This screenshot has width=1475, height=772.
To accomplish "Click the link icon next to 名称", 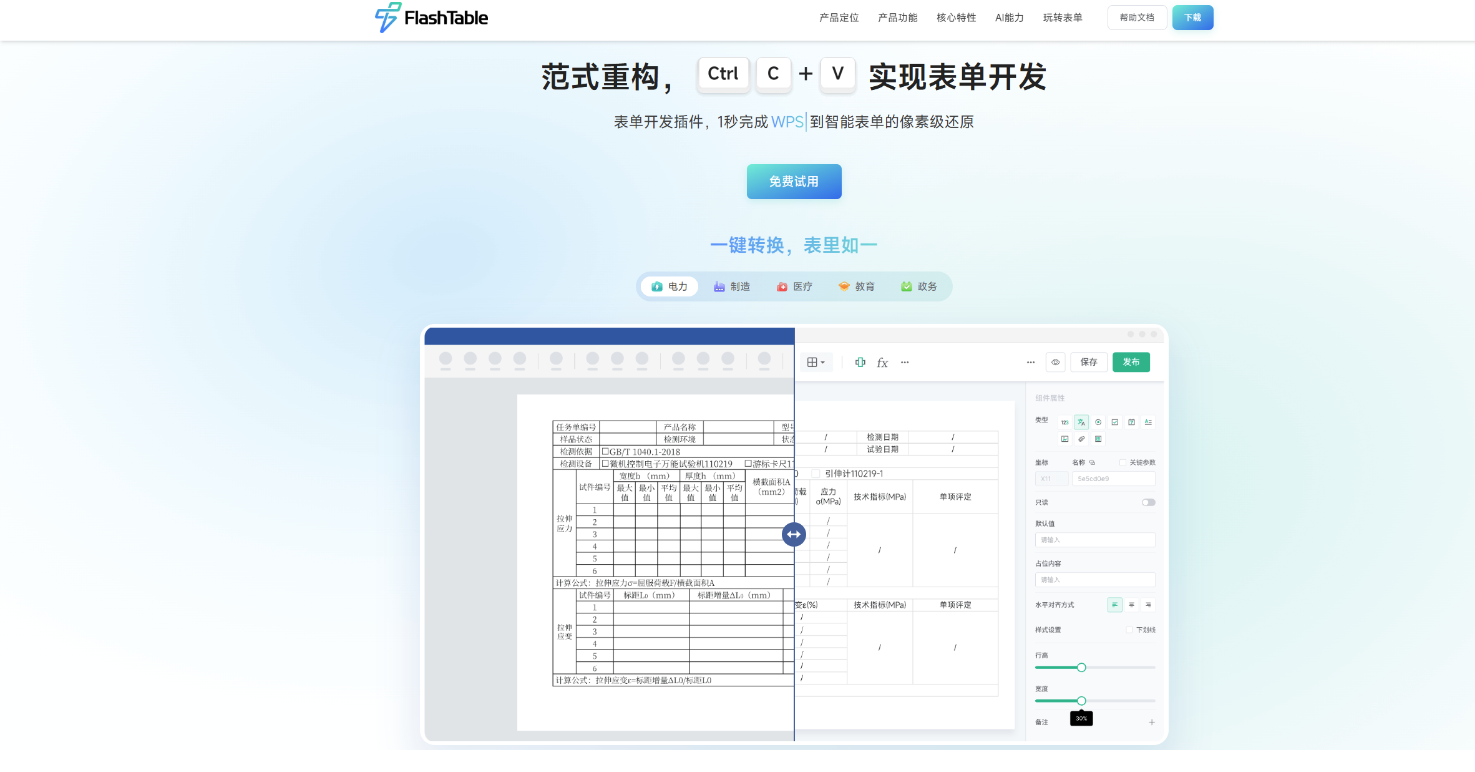I will pos(1092,463).
